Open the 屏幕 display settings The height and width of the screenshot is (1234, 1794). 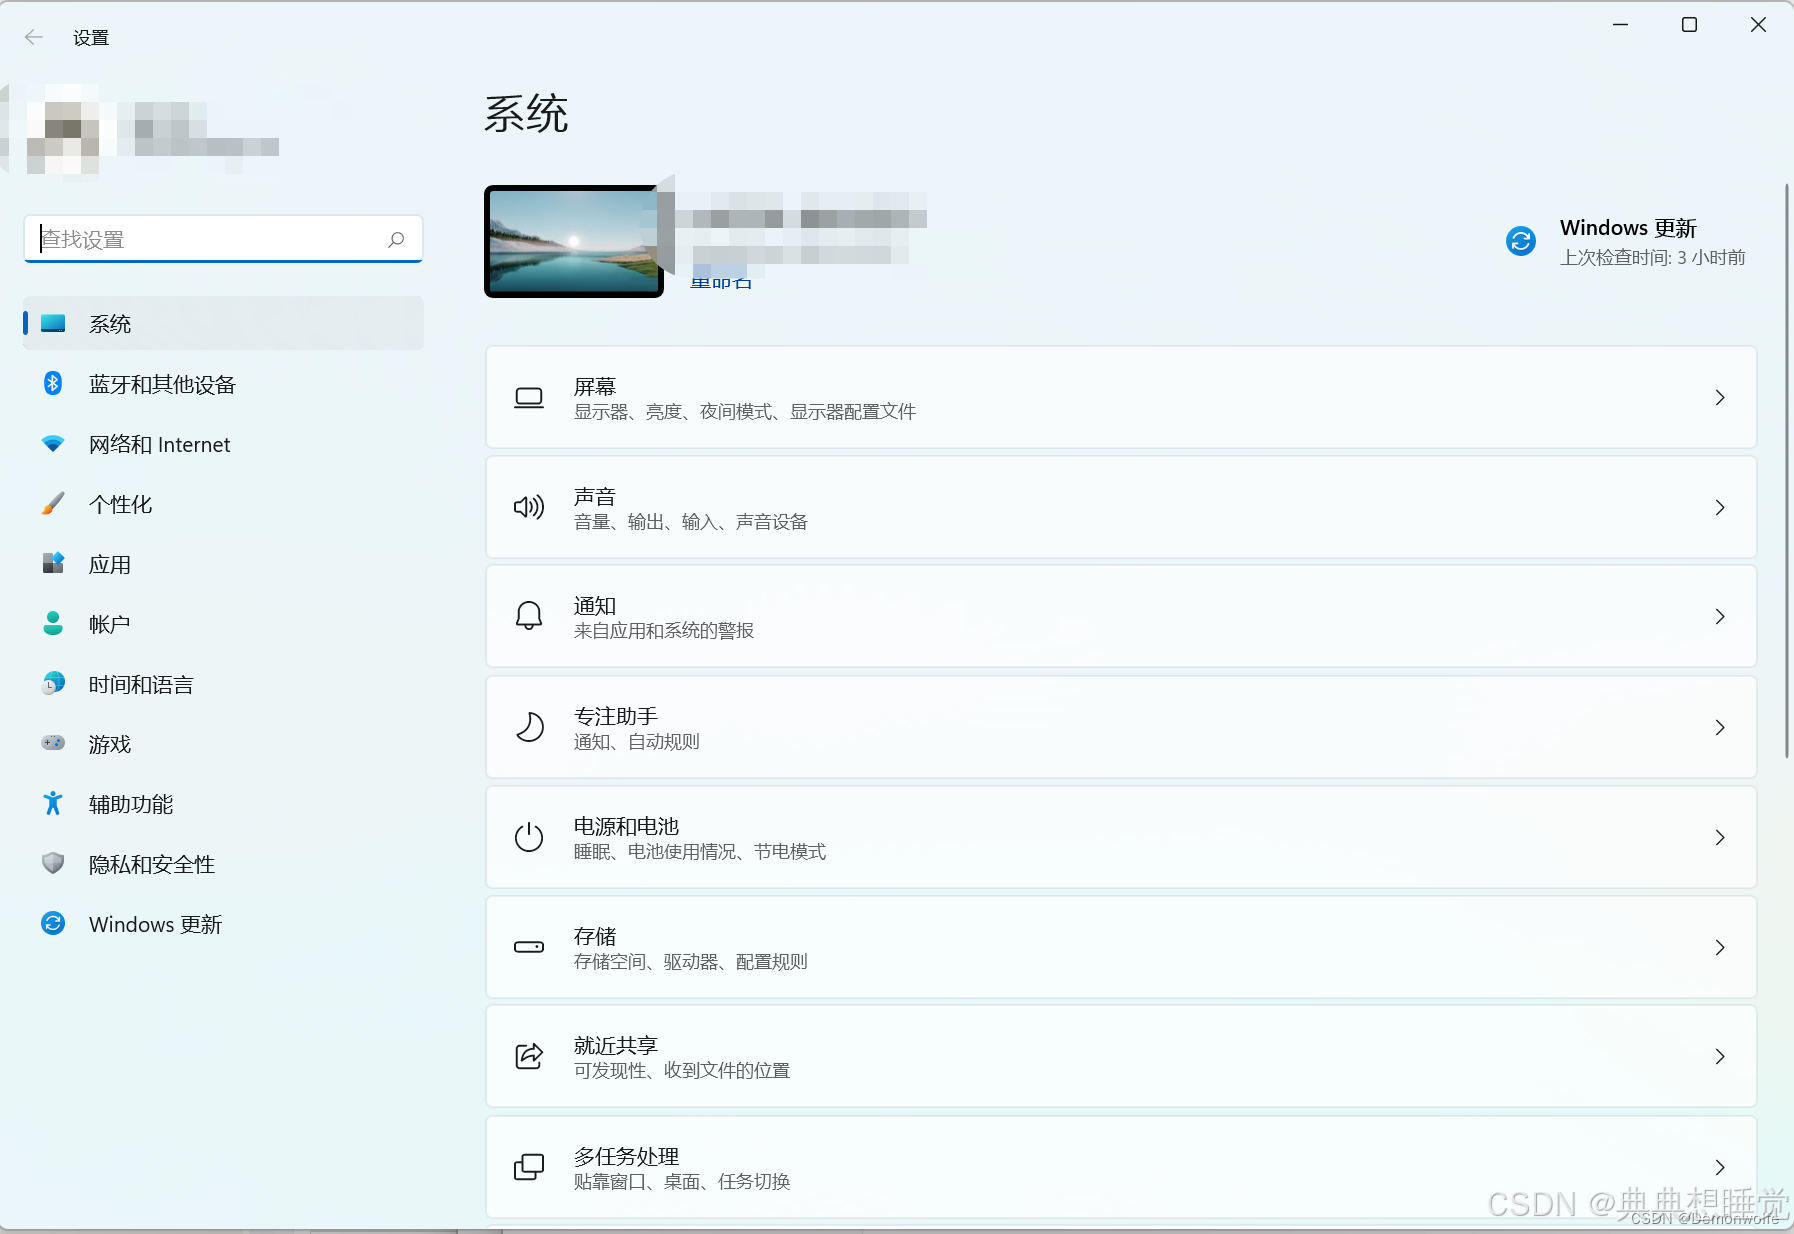pyautogui.click(x=1121, y=397)
